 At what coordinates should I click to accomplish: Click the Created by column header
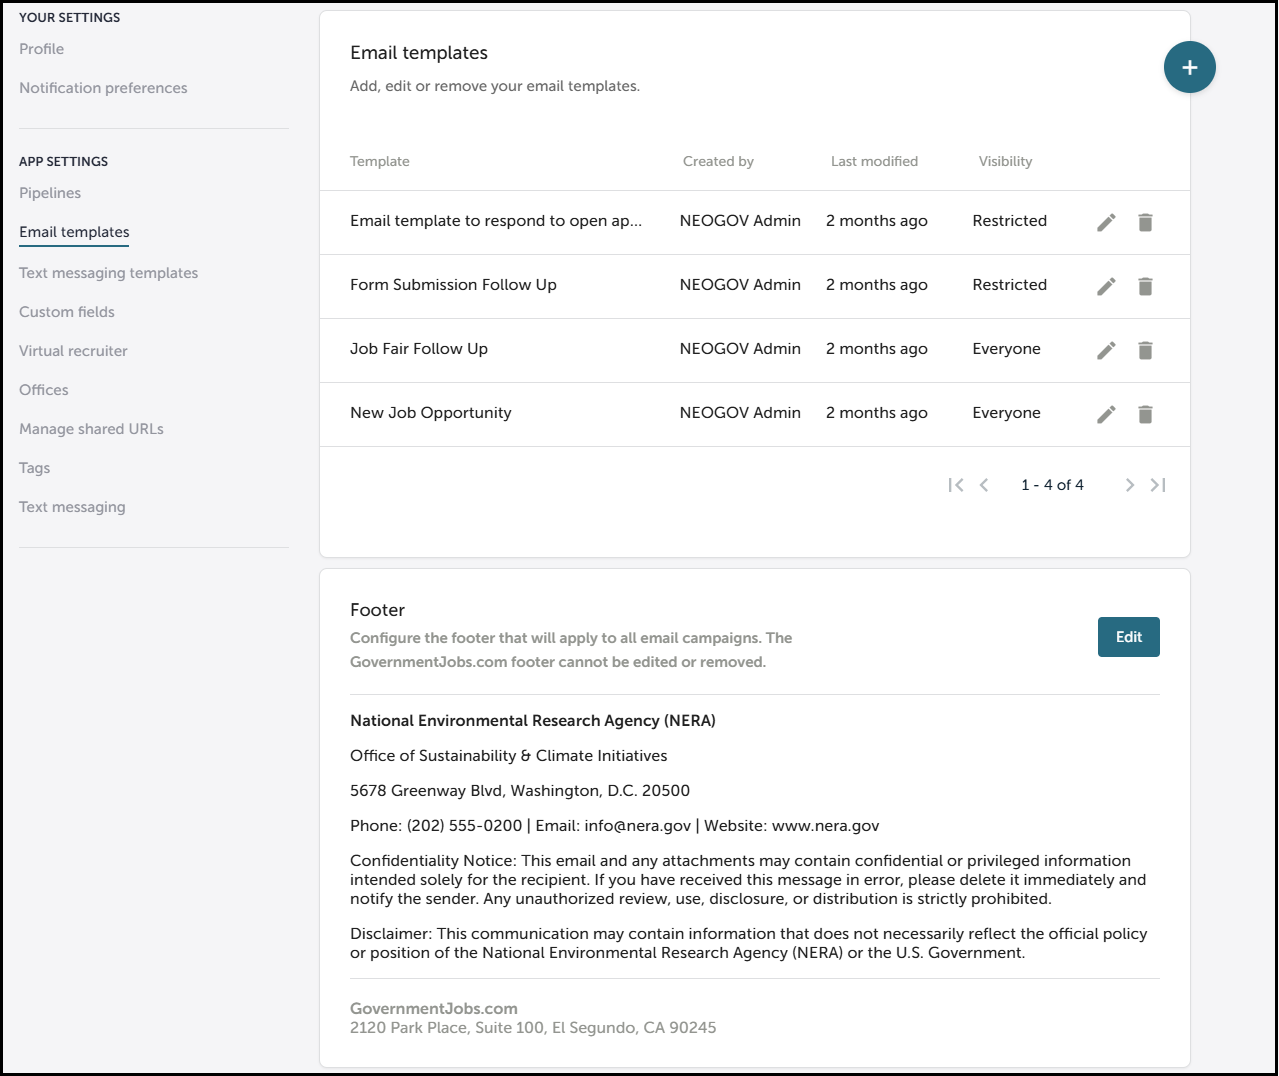718,161
